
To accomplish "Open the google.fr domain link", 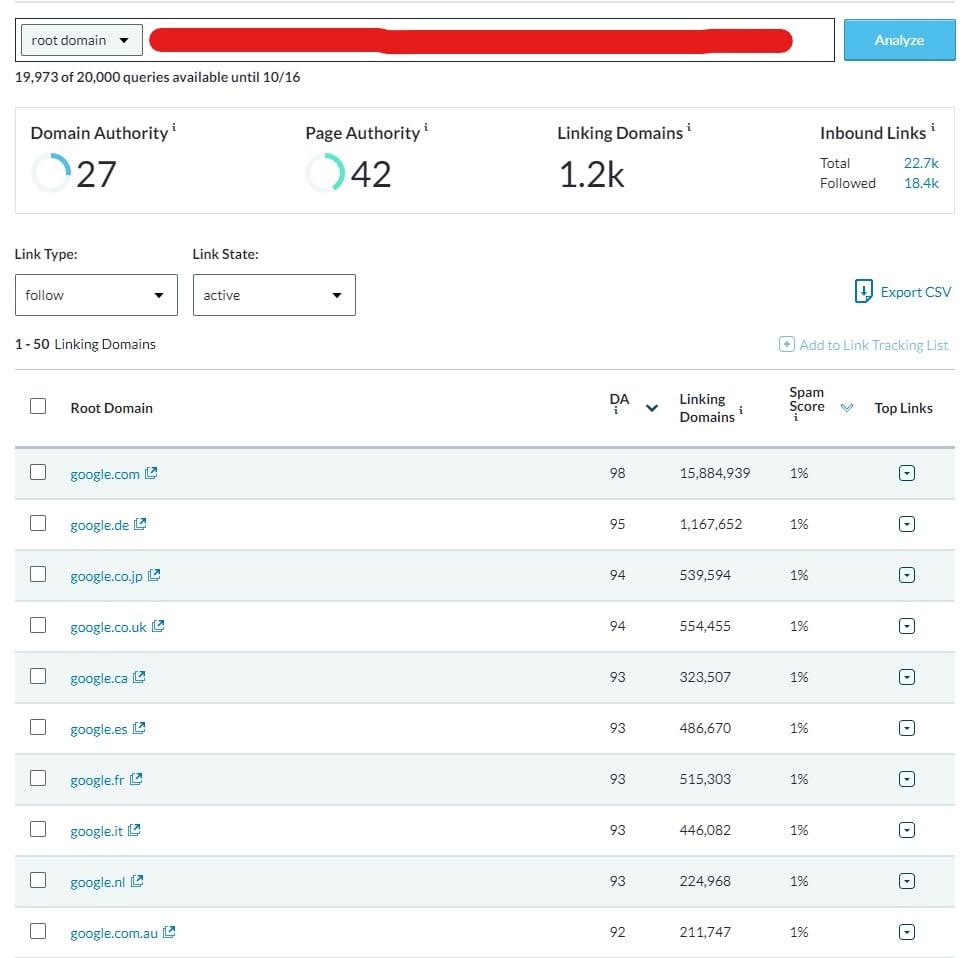I will point(95,779).
